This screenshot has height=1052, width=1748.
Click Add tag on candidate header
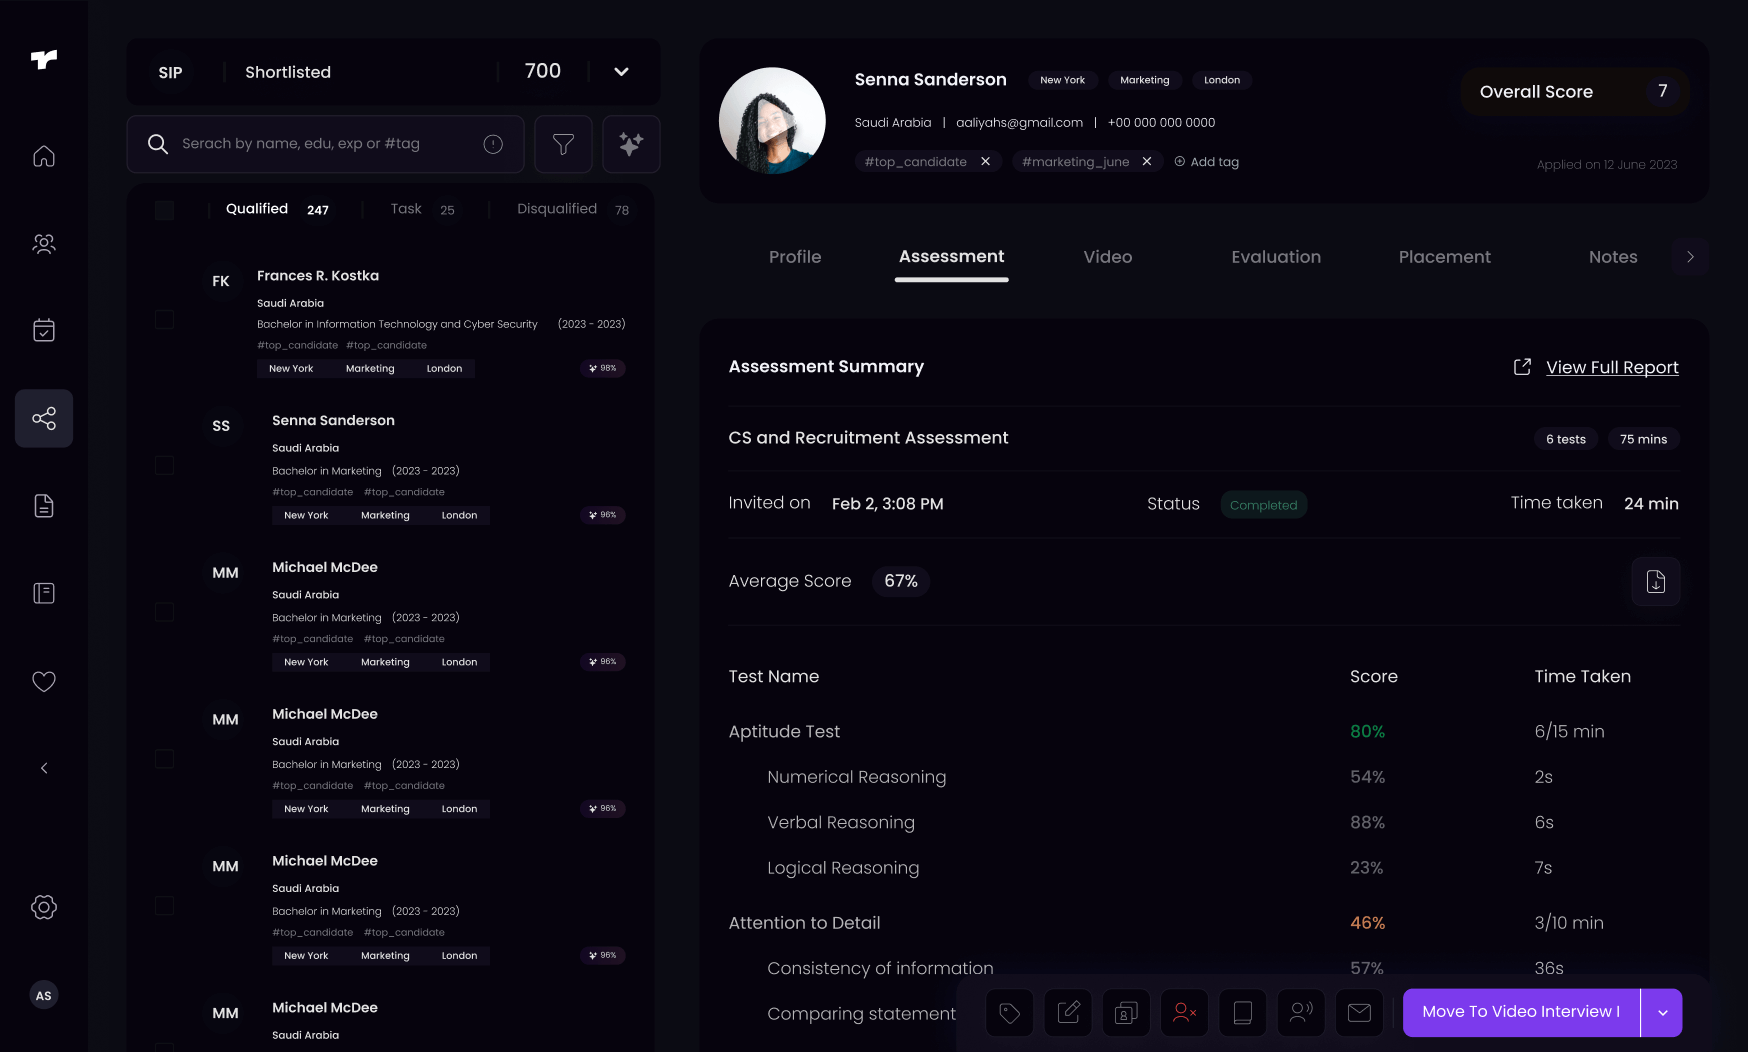(1207, 162)
